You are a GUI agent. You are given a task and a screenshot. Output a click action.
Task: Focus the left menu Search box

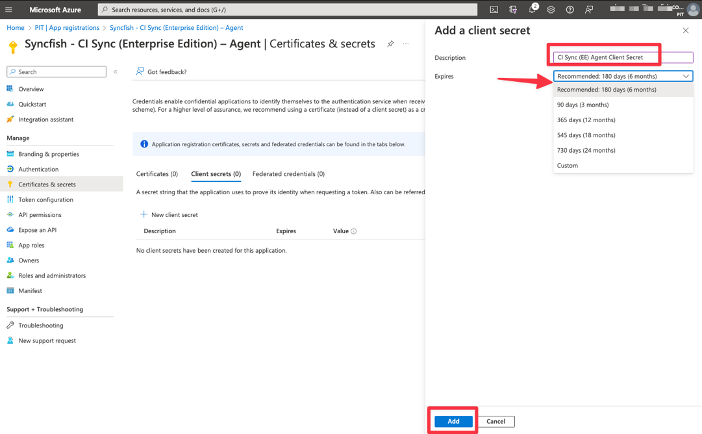[x=56, y=72]
